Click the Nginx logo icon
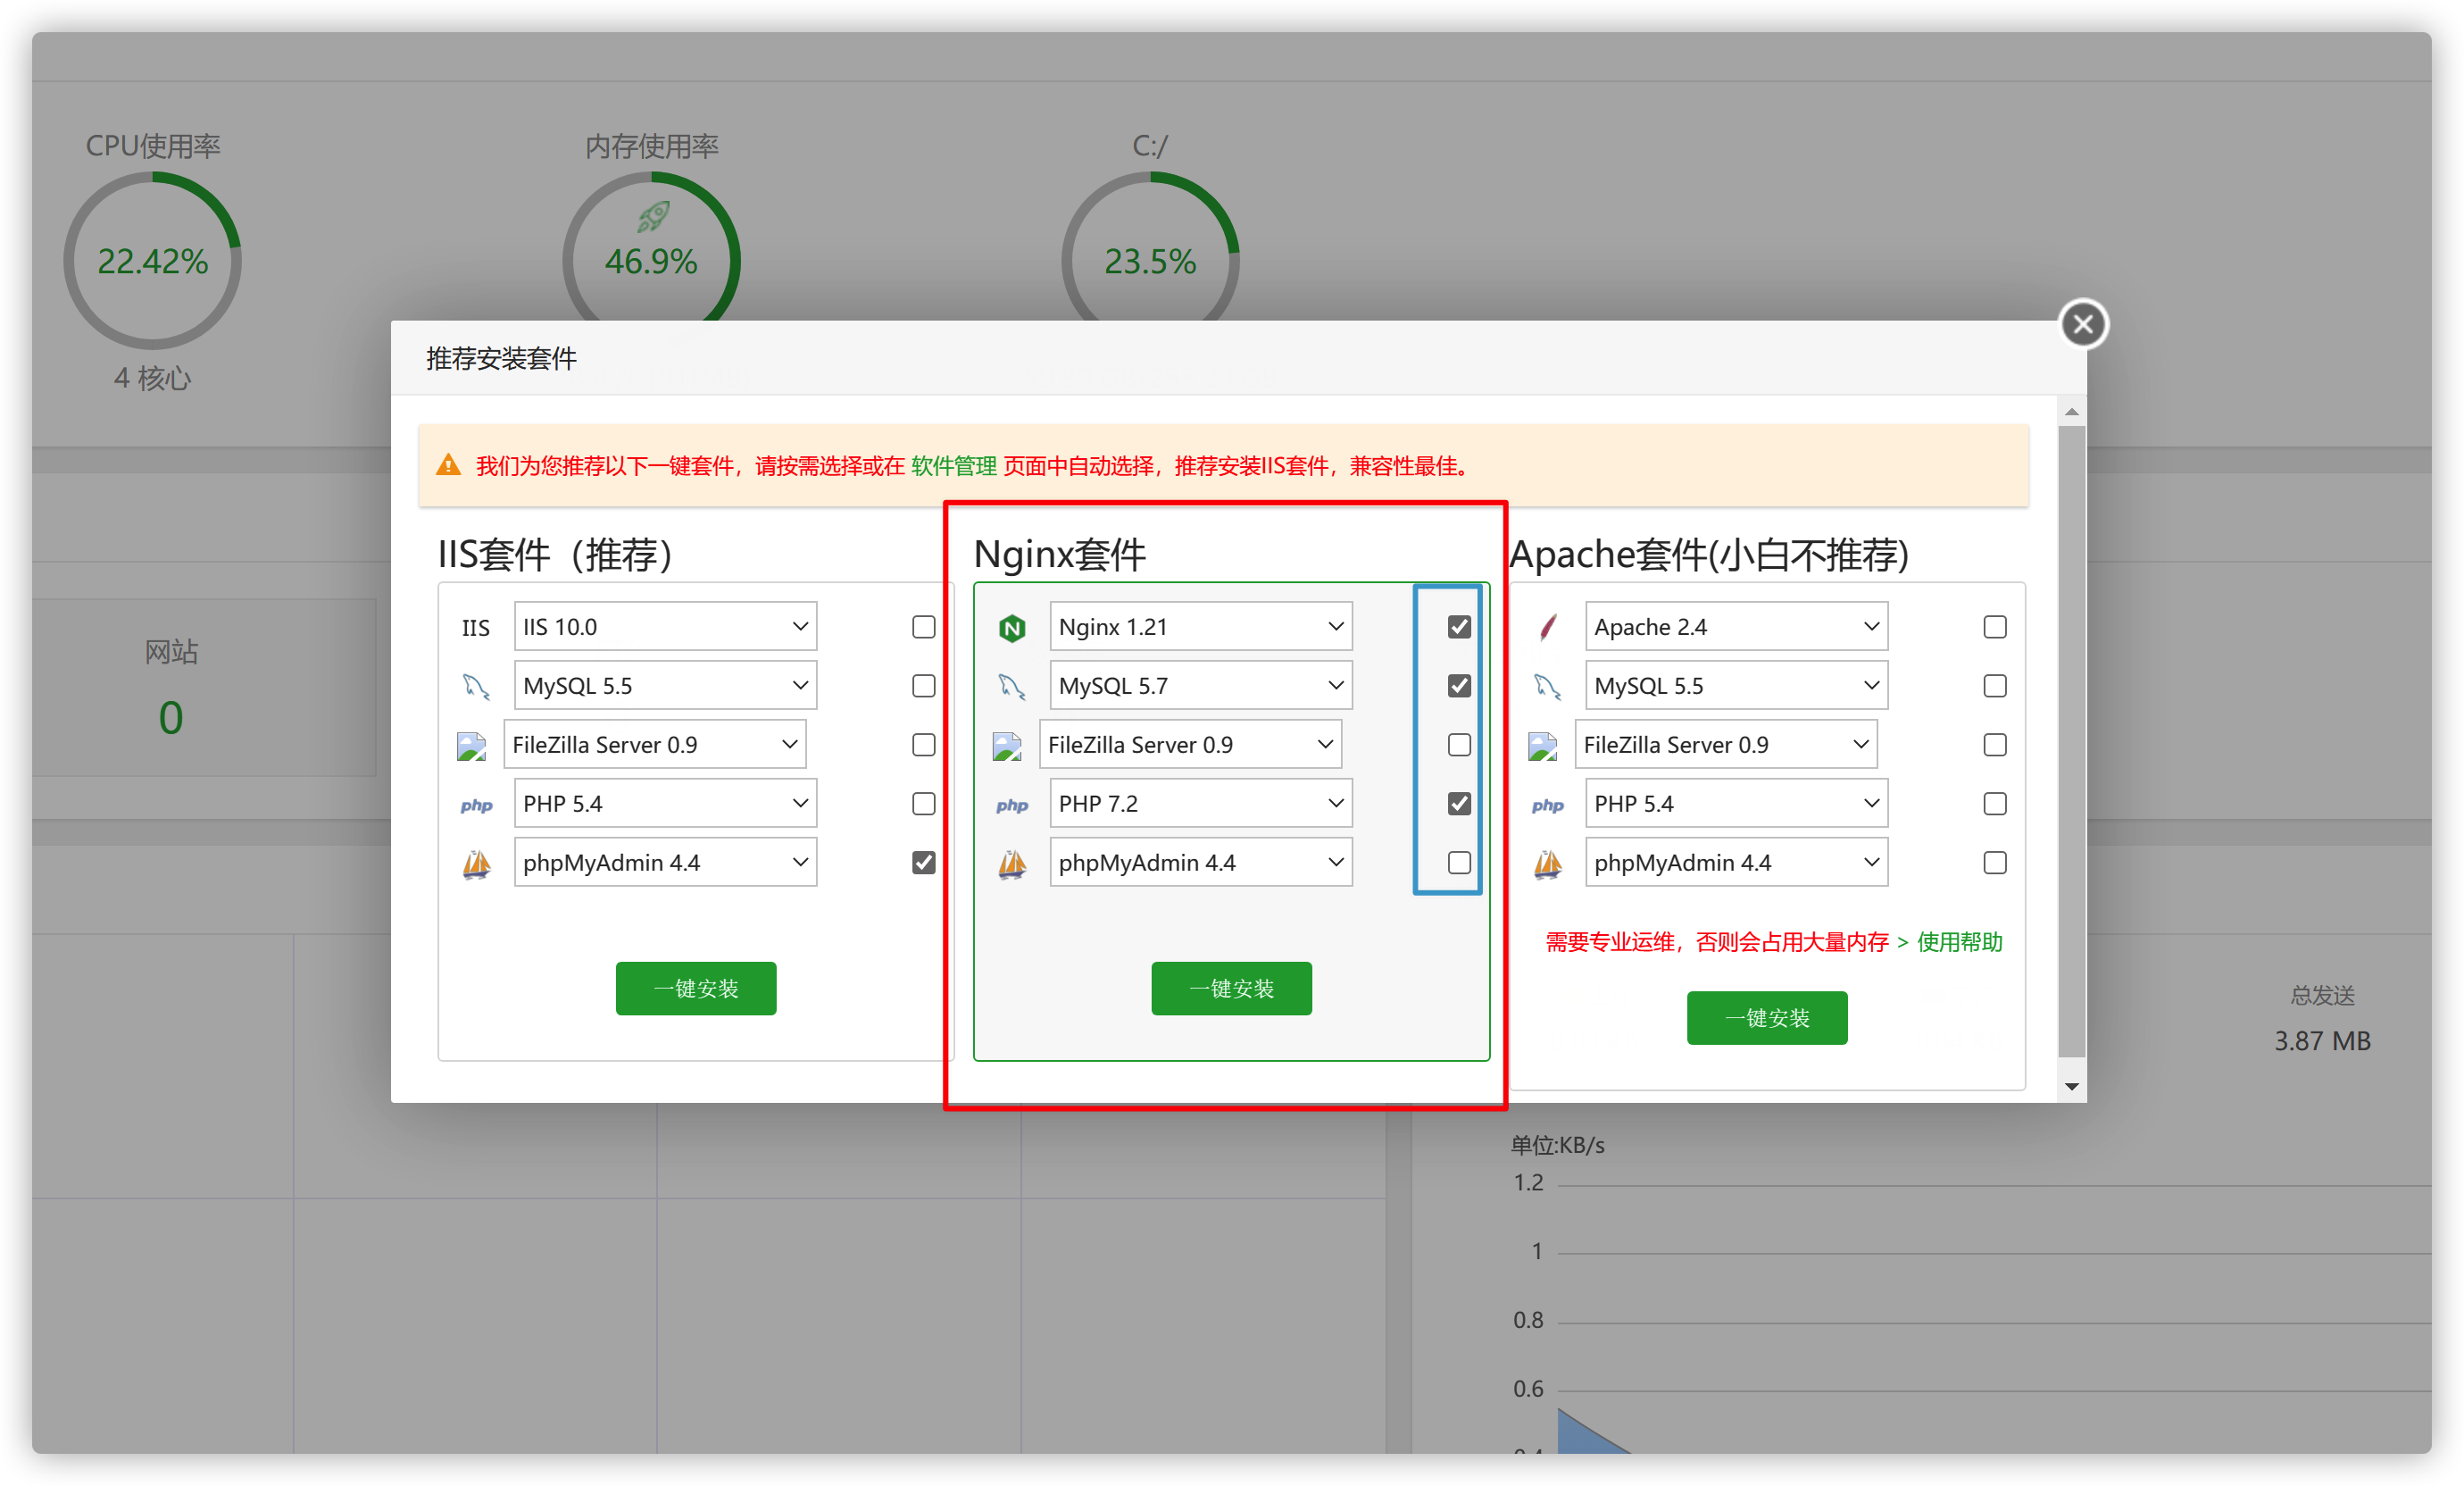 pyautogui.click(x=1012, y=628)
